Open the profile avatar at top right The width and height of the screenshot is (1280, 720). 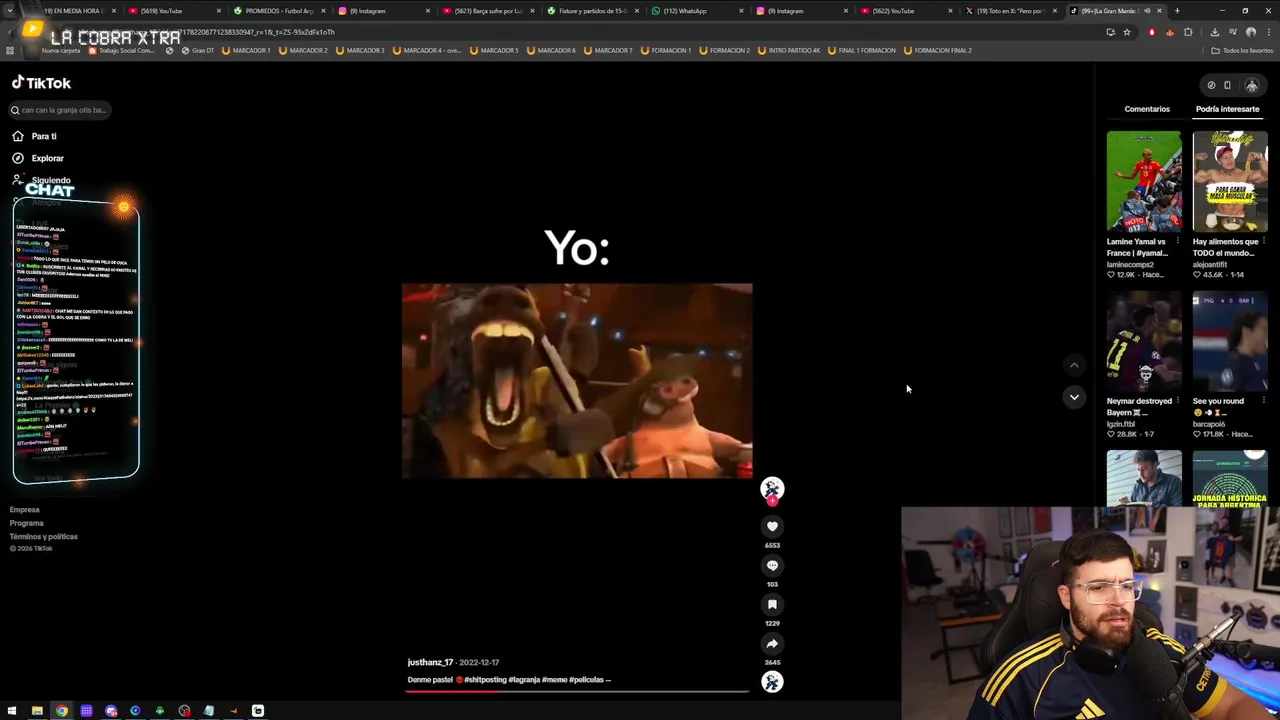pos(1251,85)
